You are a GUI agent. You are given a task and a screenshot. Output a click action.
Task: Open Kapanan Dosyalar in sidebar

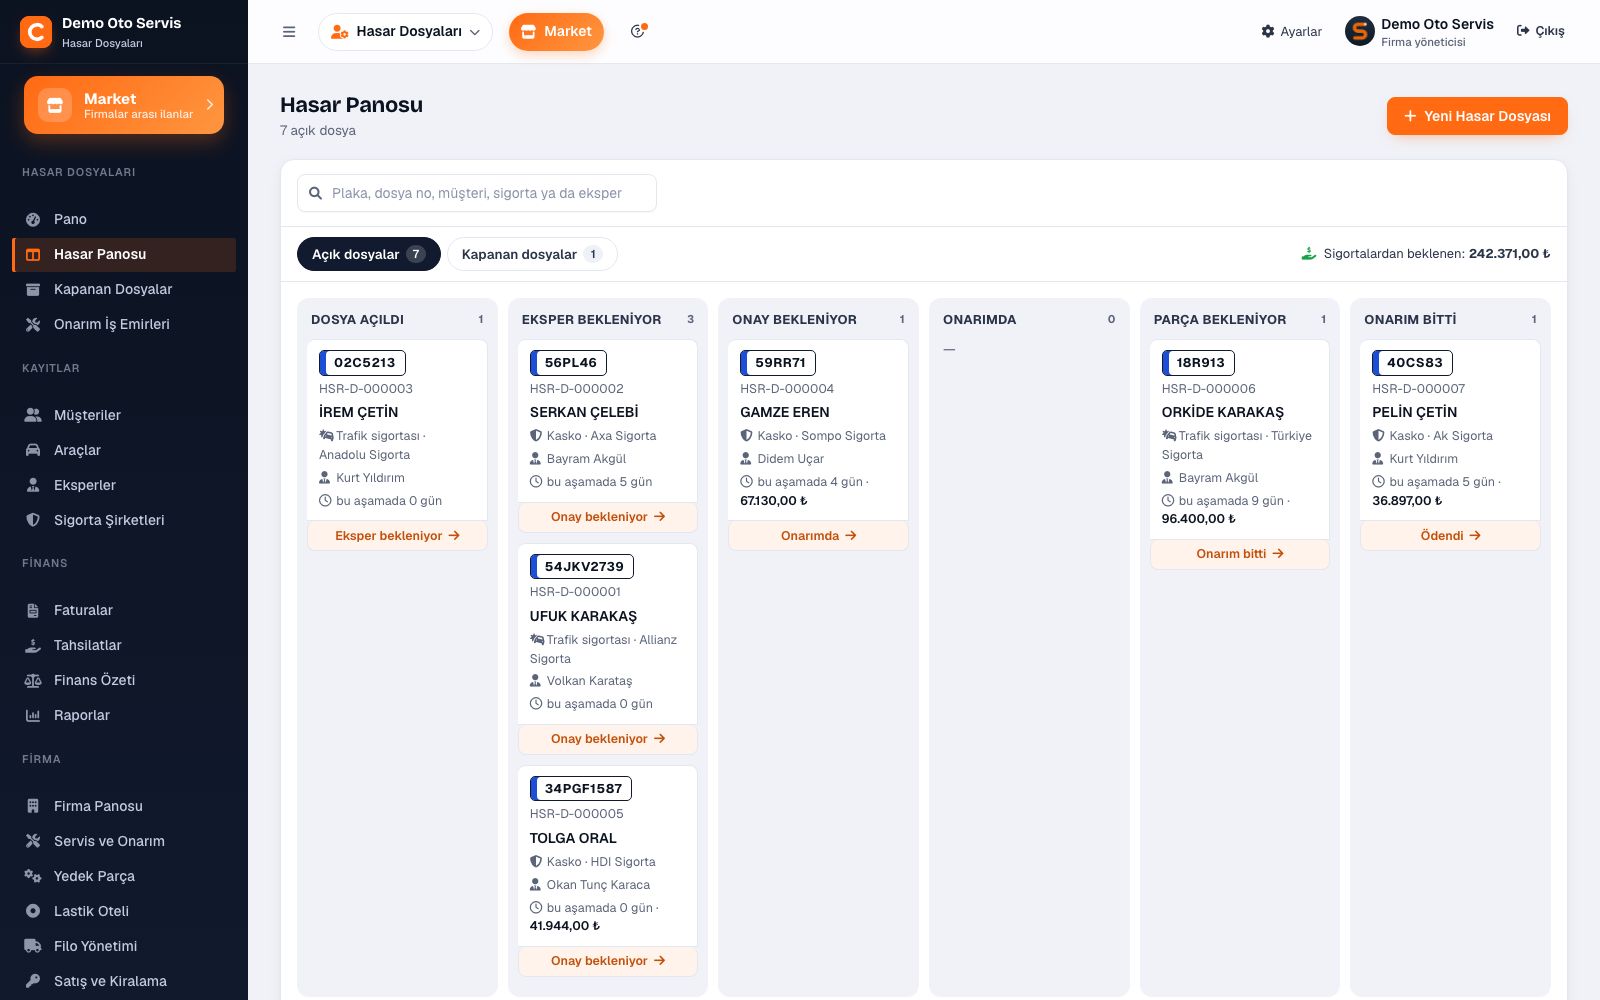tap(124, 289)
